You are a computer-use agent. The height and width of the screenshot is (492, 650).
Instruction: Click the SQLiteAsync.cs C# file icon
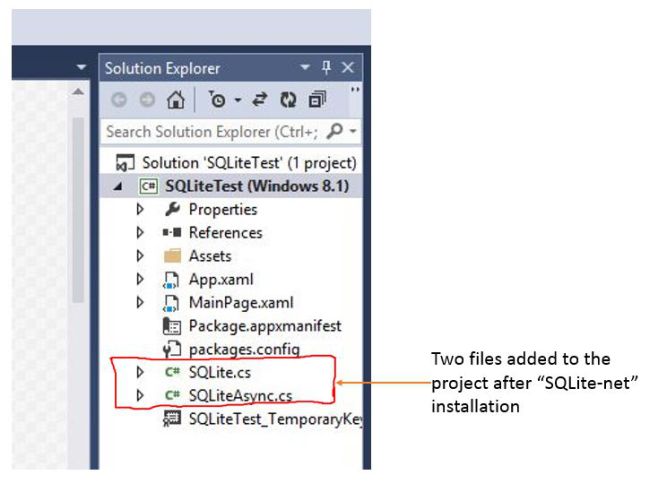point(172,395)
